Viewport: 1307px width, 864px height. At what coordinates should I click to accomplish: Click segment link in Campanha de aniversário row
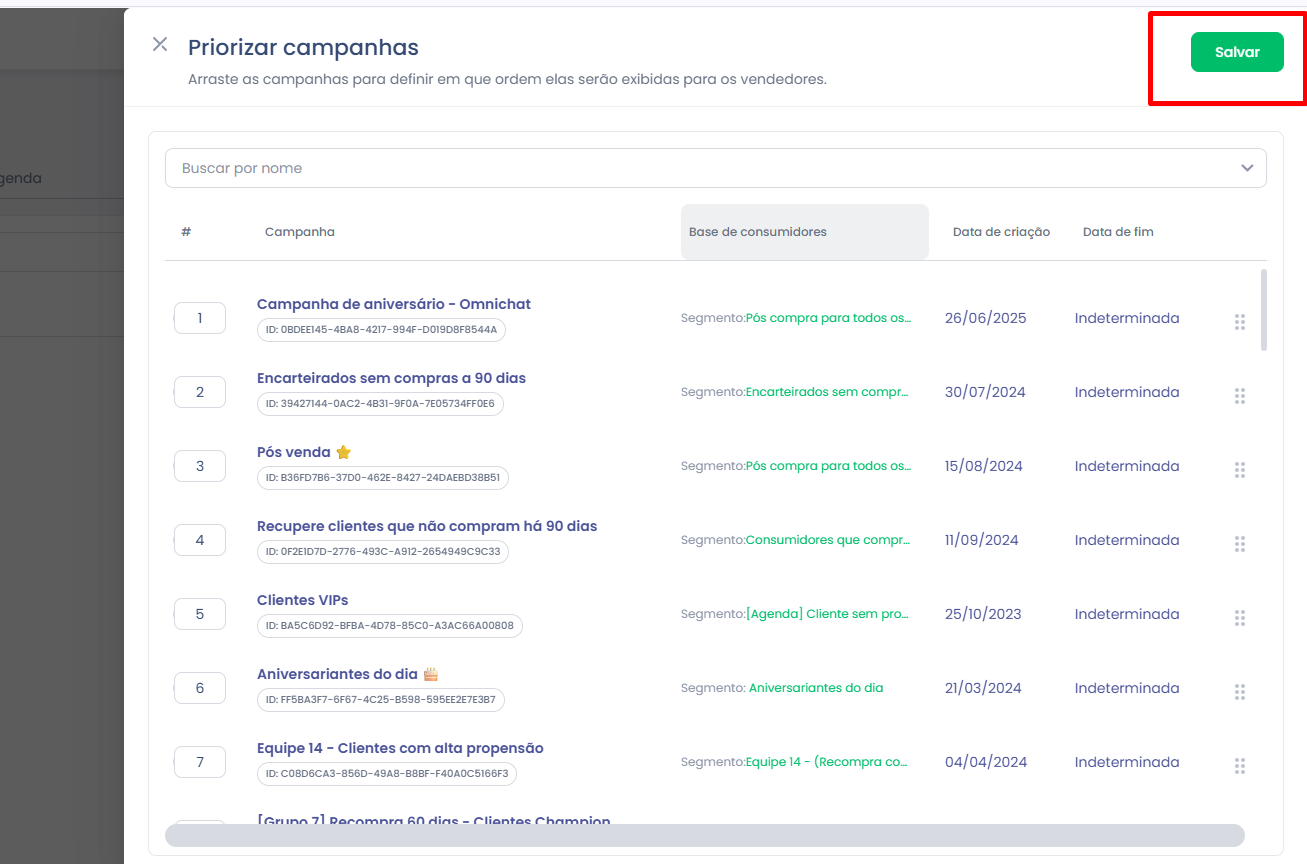point(829,318)
